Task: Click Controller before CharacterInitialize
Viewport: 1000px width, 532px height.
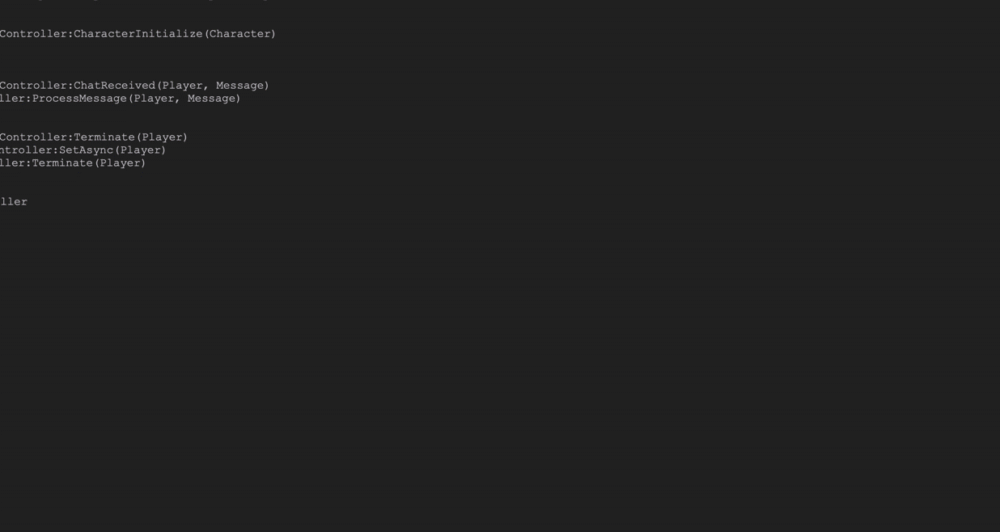Action: [34, 34]
